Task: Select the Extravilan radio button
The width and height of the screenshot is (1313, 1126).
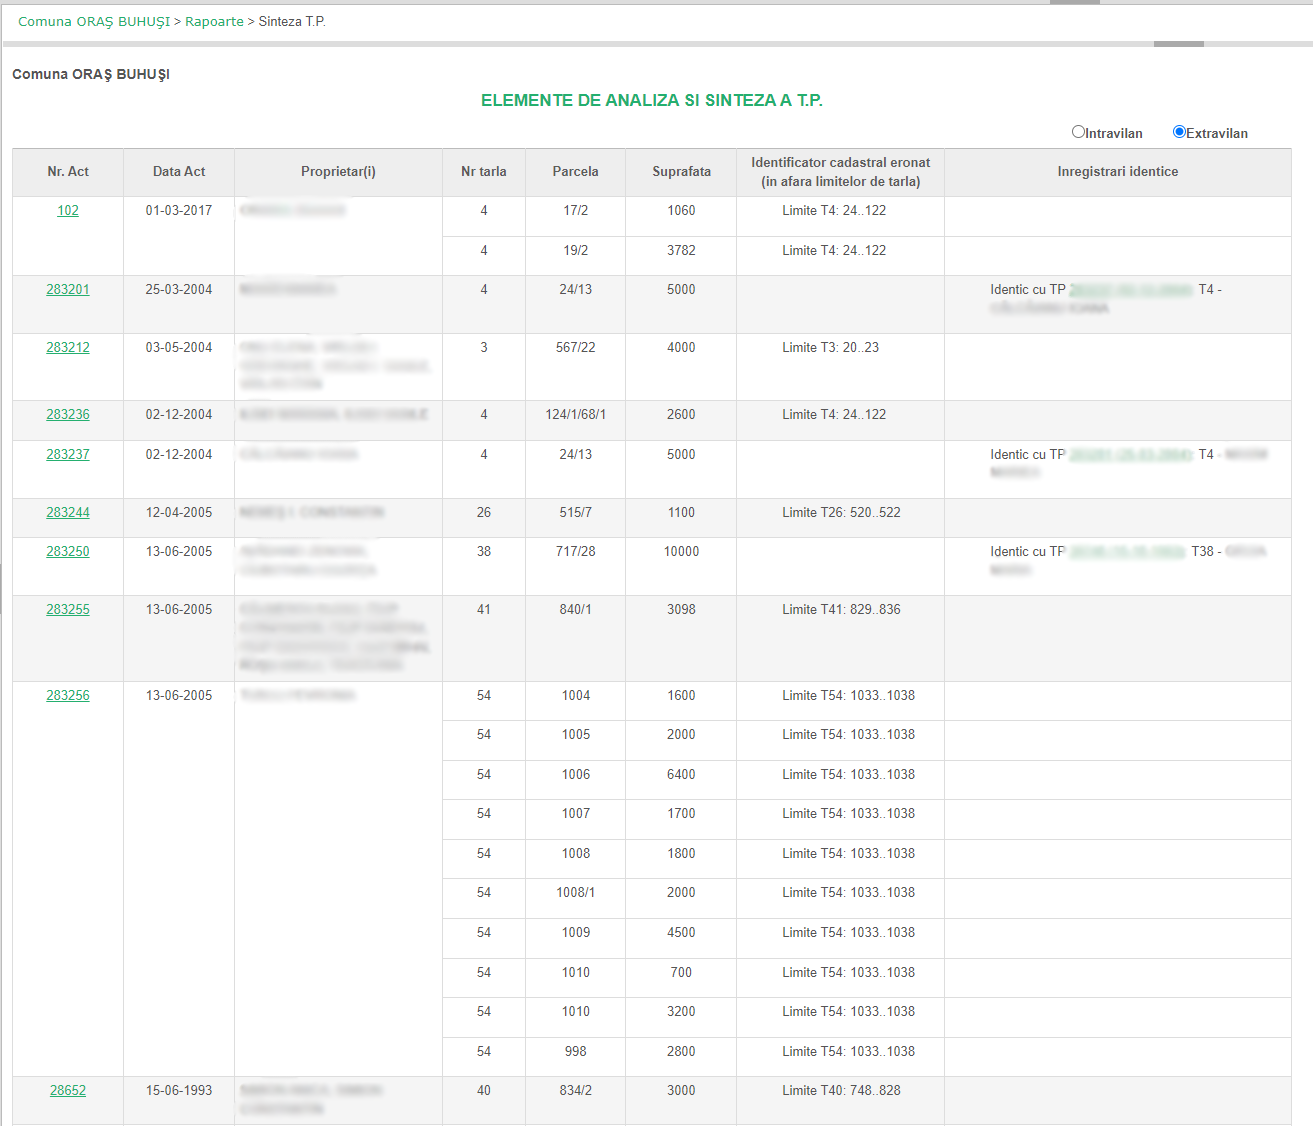Action: click(x=1179, y=132)
